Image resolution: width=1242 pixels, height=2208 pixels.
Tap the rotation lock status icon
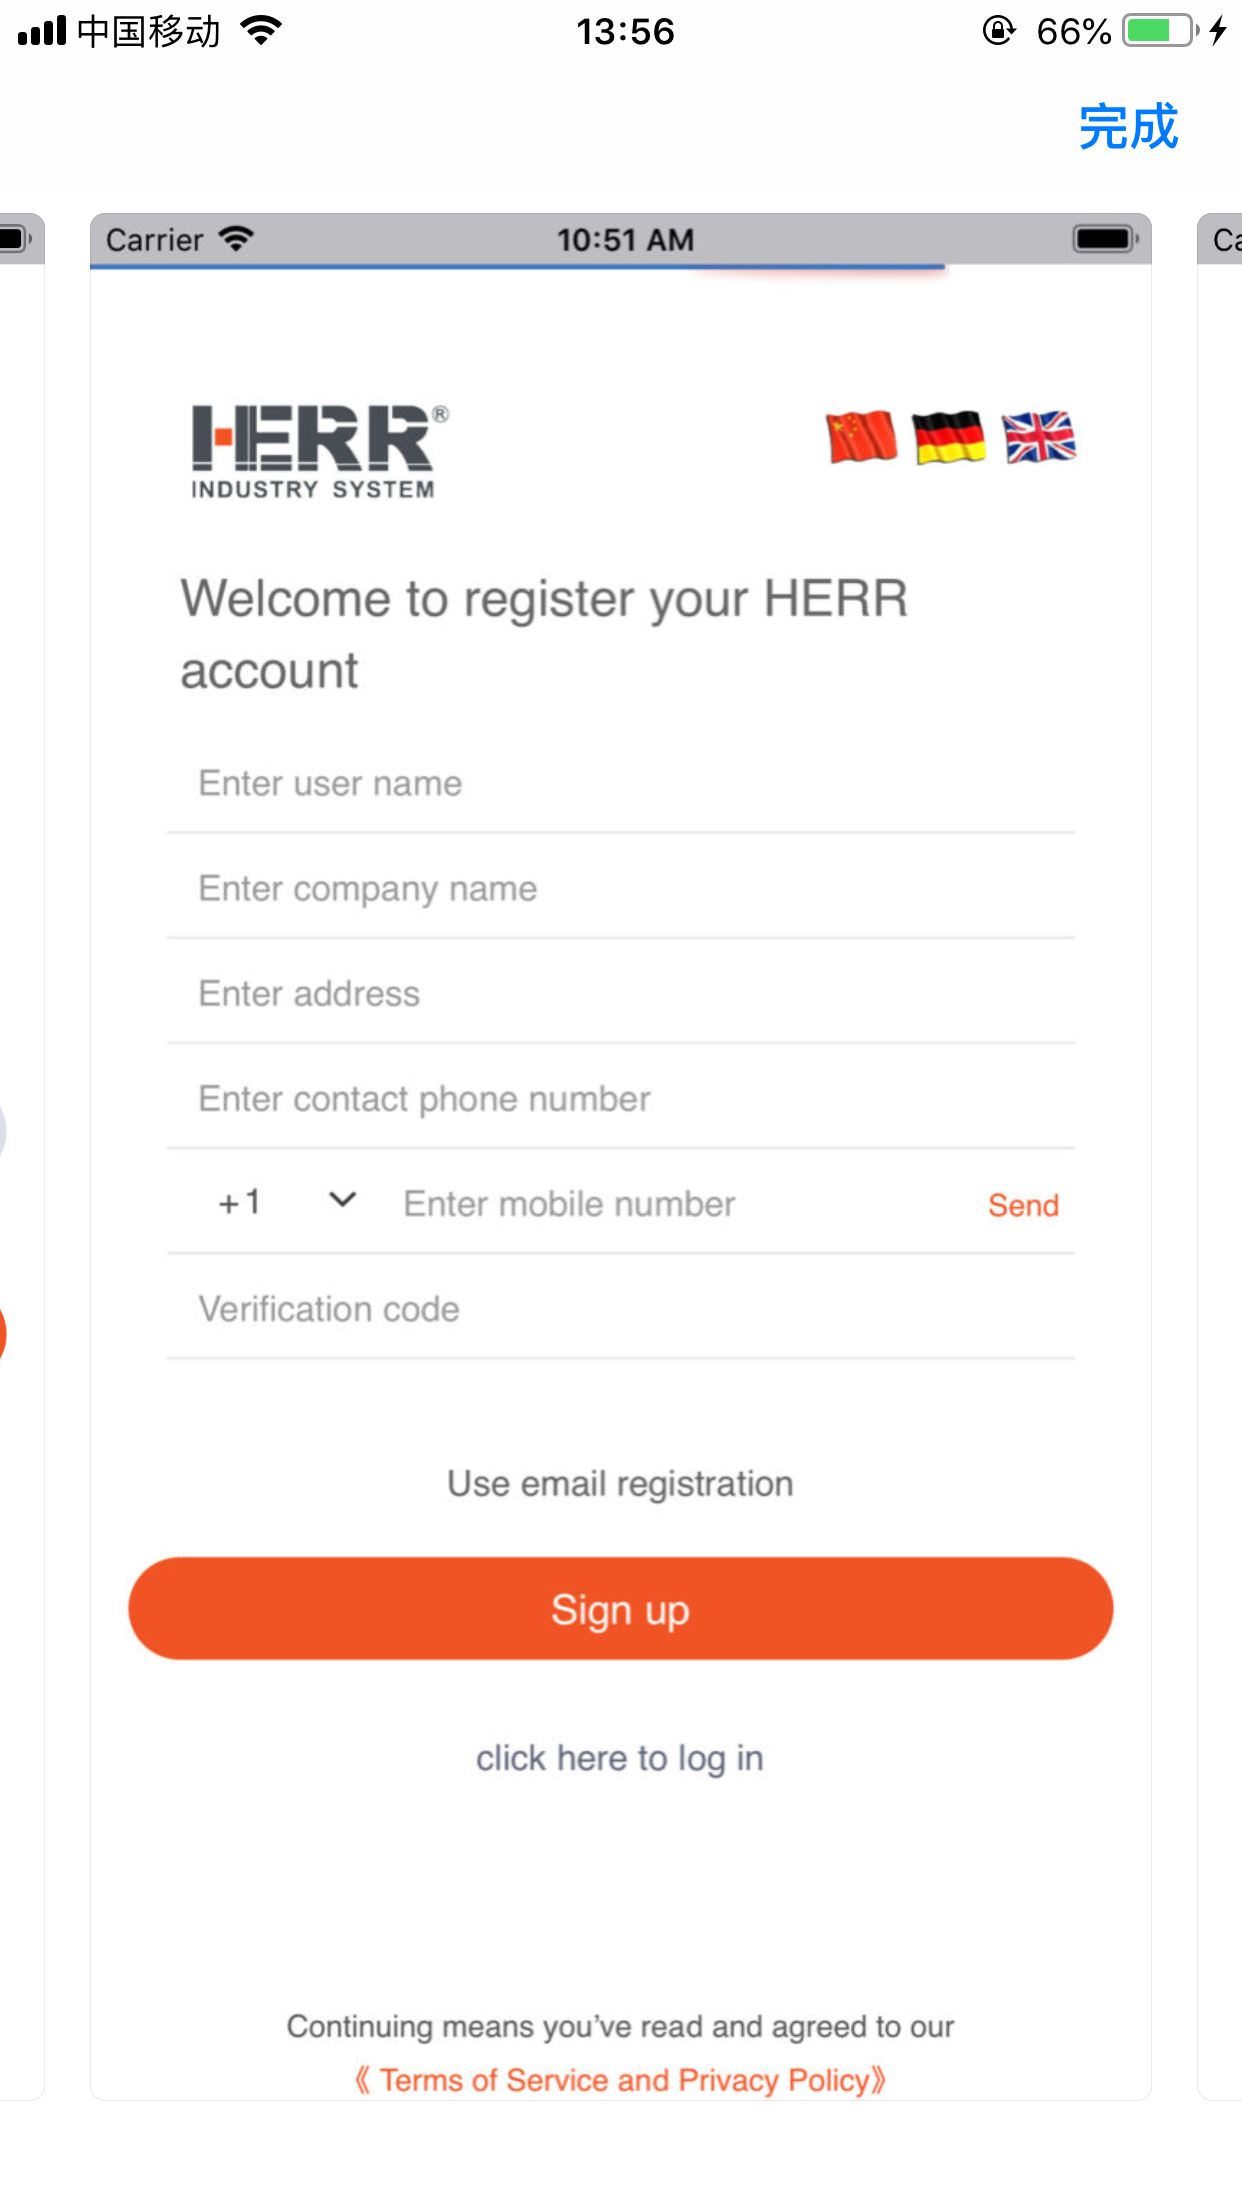[998, 31]
